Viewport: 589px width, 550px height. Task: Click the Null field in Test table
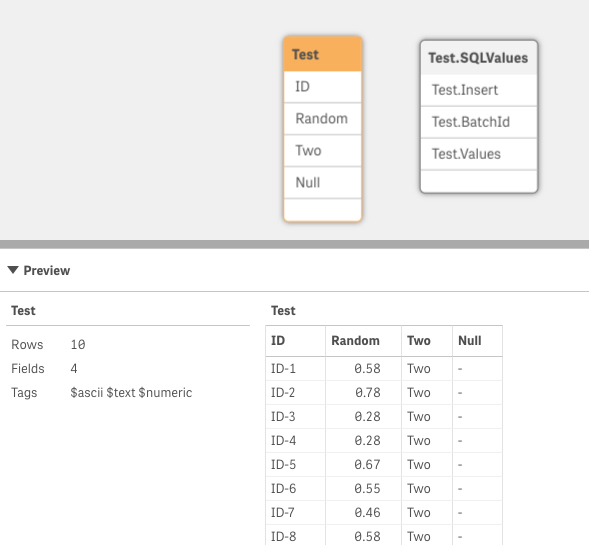(x=323, y=183)
